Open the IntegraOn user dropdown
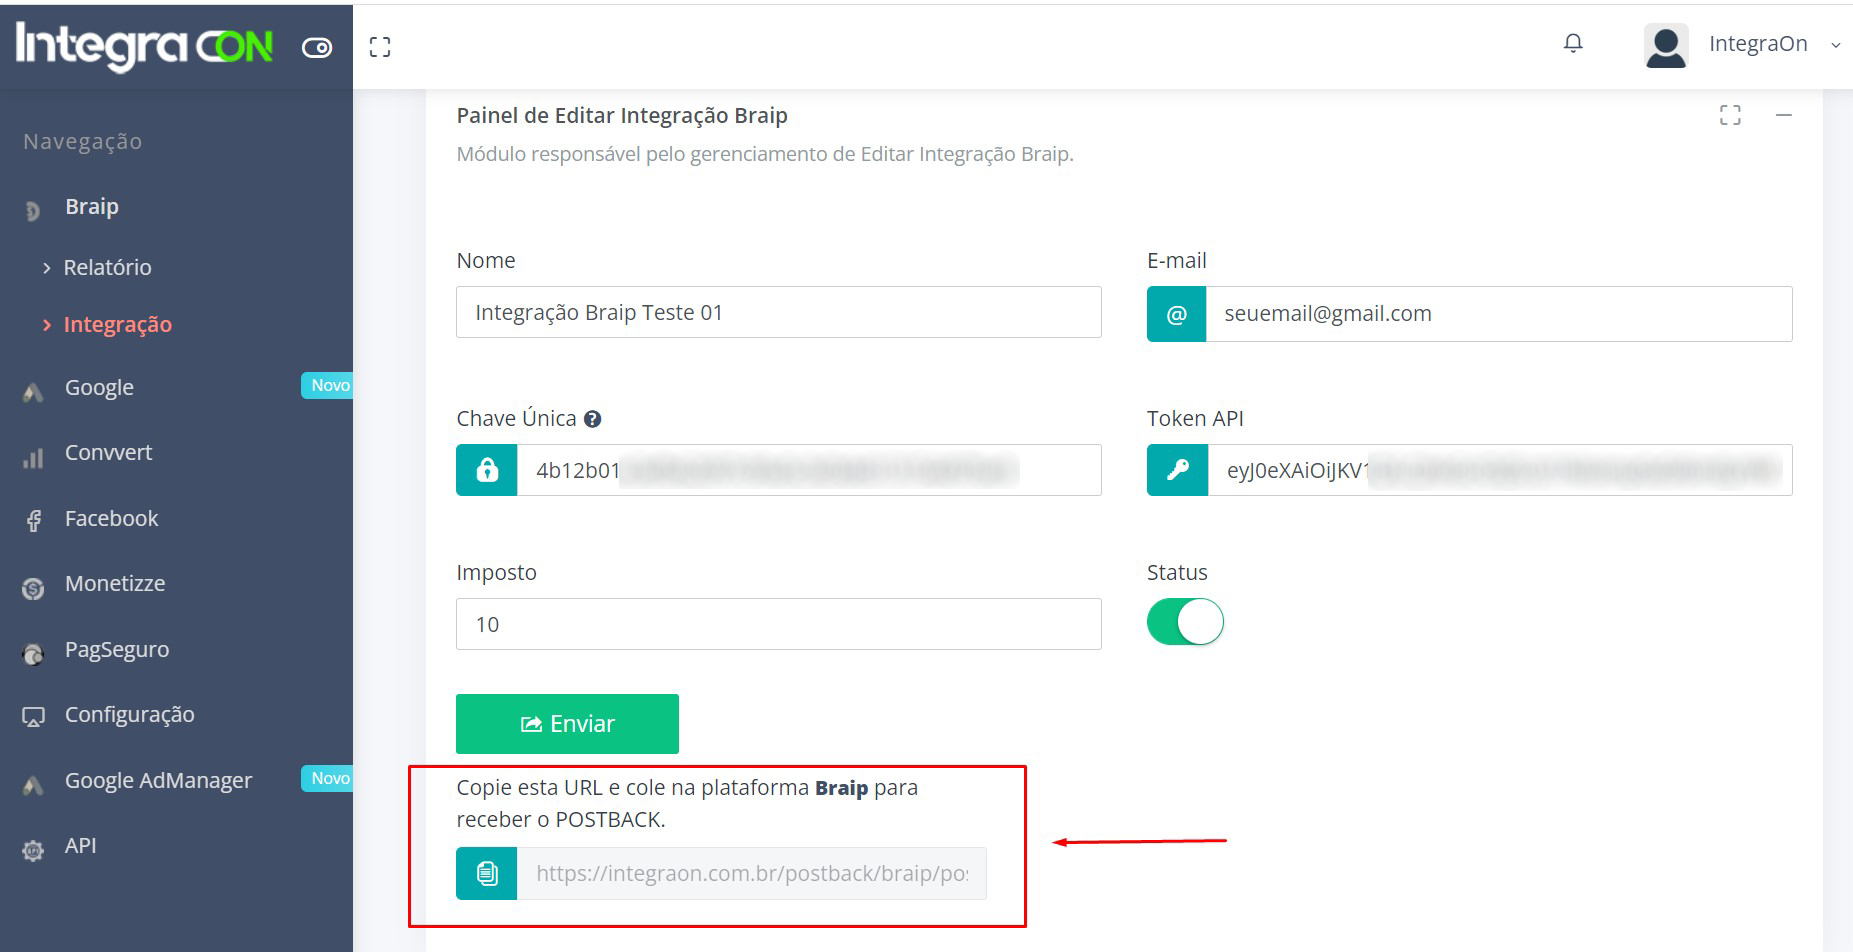The width and height of the screenshot is (1853, 952). point(1772,44)
